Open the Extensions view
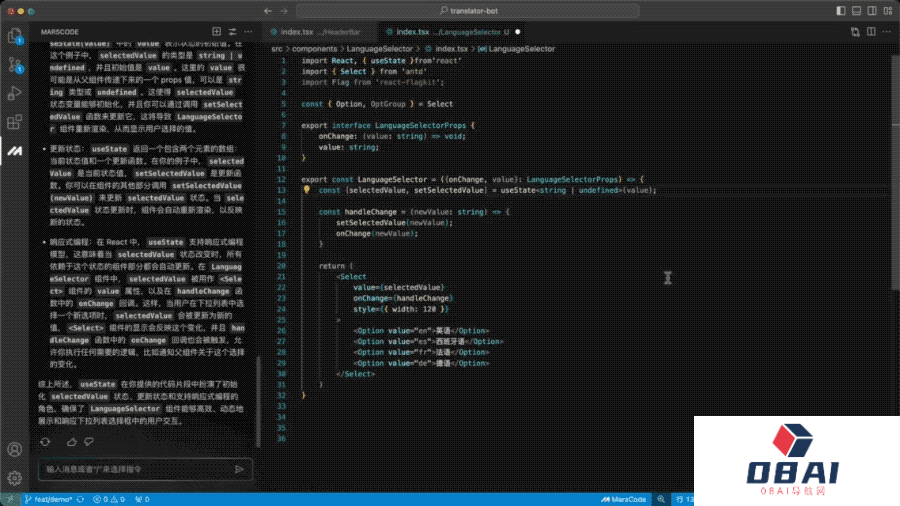This screenshot has width=900, height=506. coord(15,122)
